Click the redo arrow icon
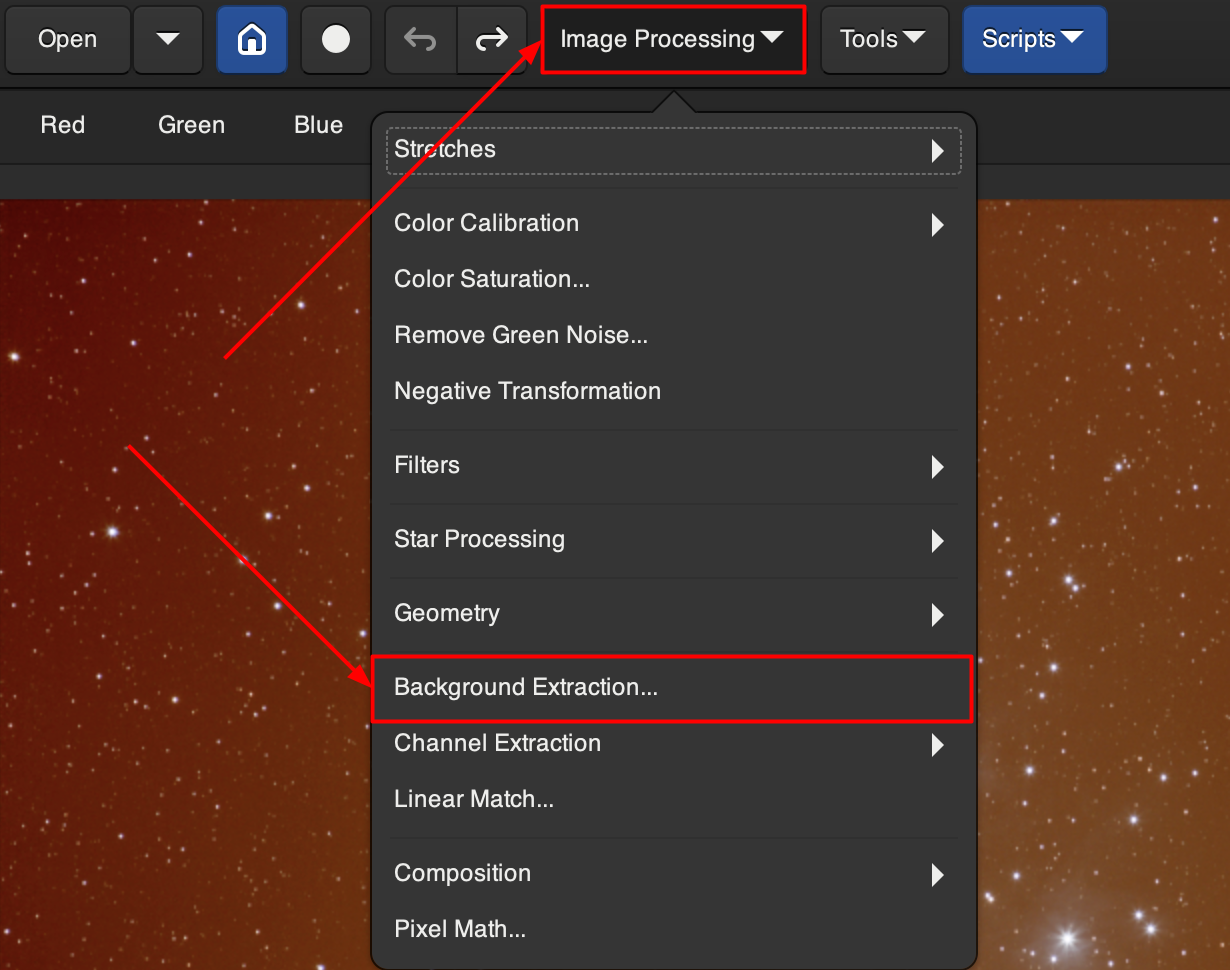The height and width of the screenshot is (970, 1230). tap(491, 40)
